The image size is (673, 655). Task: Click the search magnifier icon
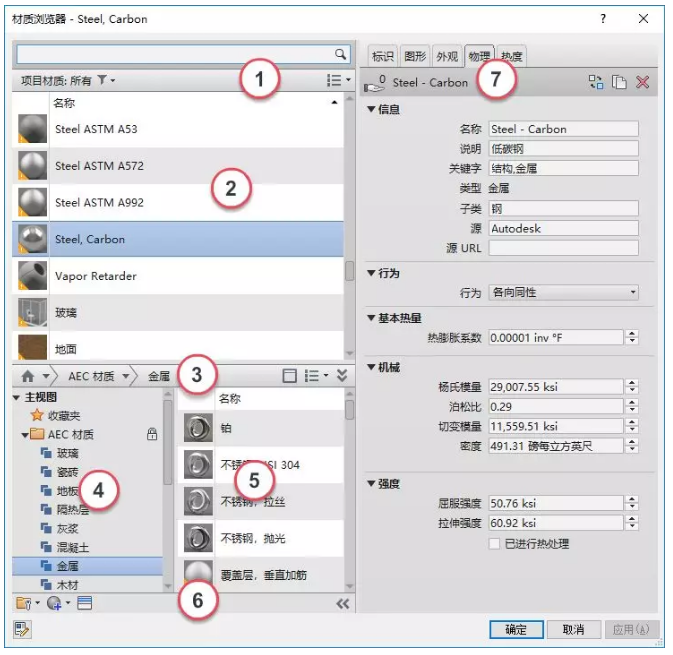click(x=340, y=54)
